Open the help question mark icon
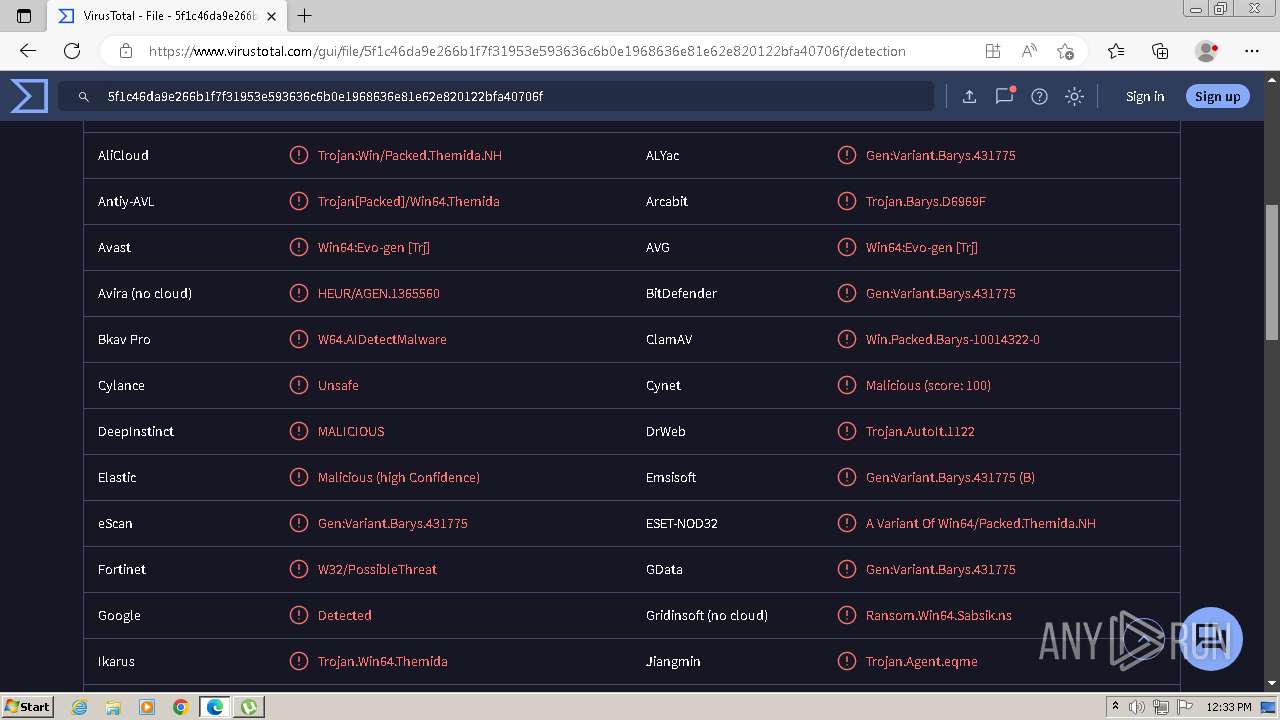 point(1039,96)
